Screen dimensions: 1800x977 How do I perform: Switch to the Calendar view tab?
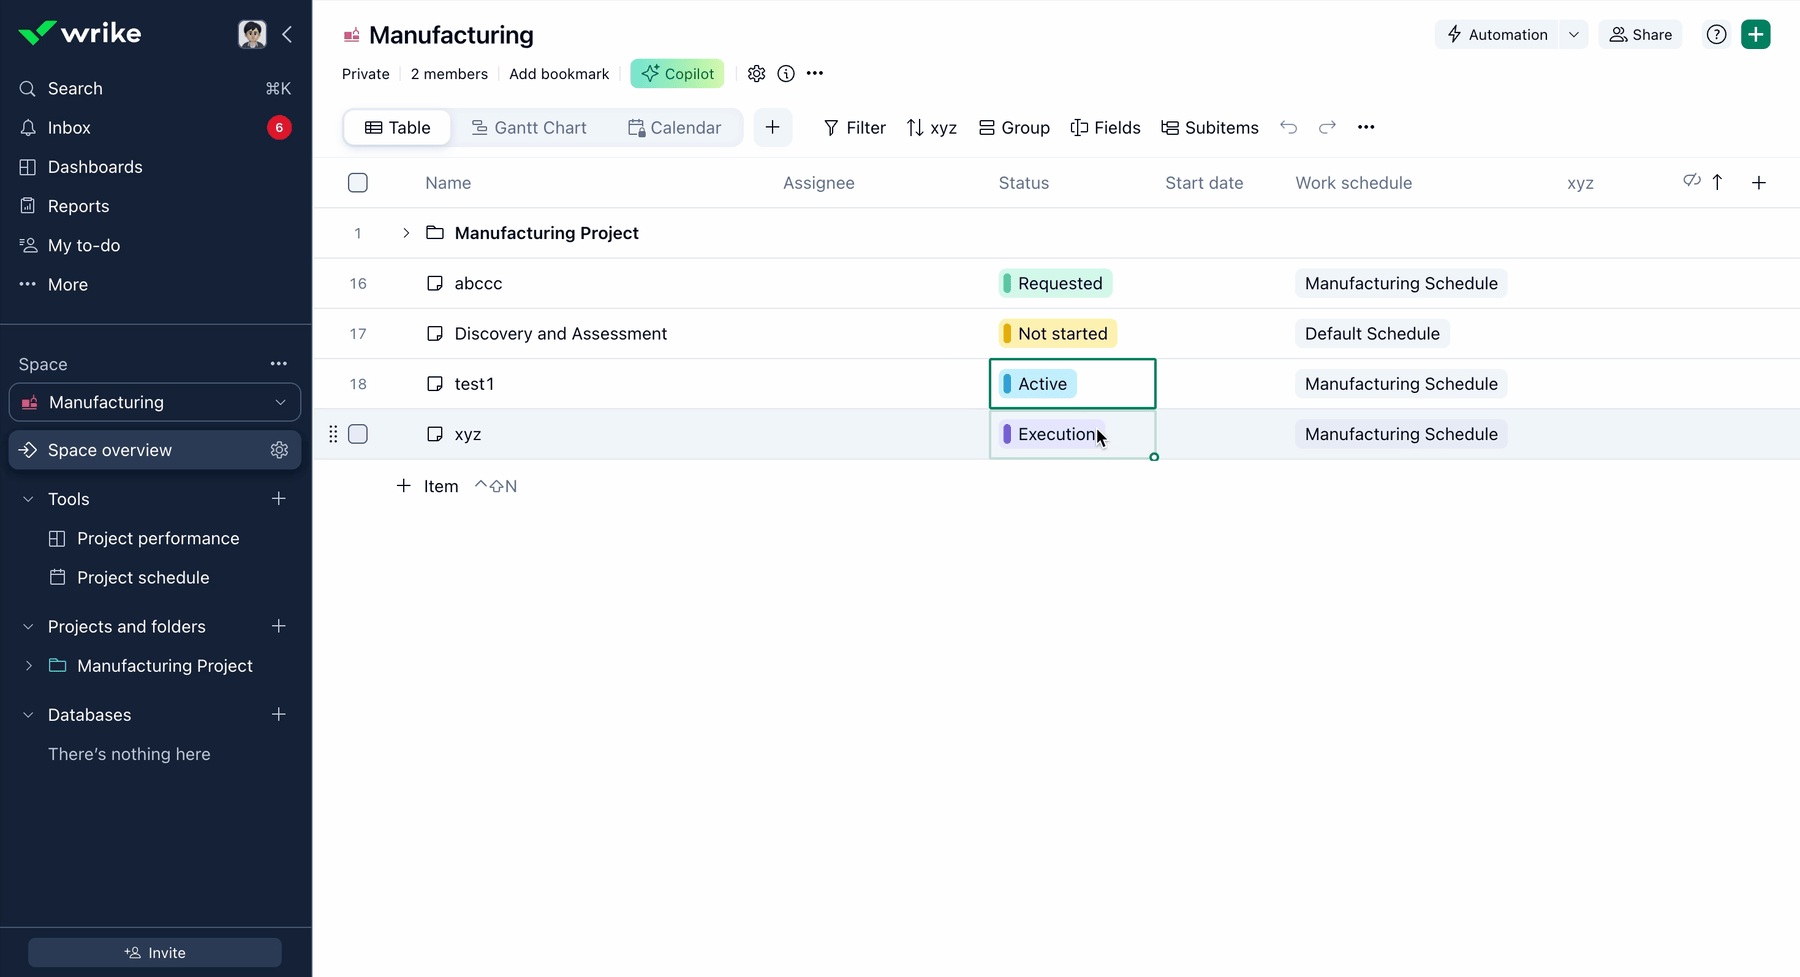[x=674, y=127]
